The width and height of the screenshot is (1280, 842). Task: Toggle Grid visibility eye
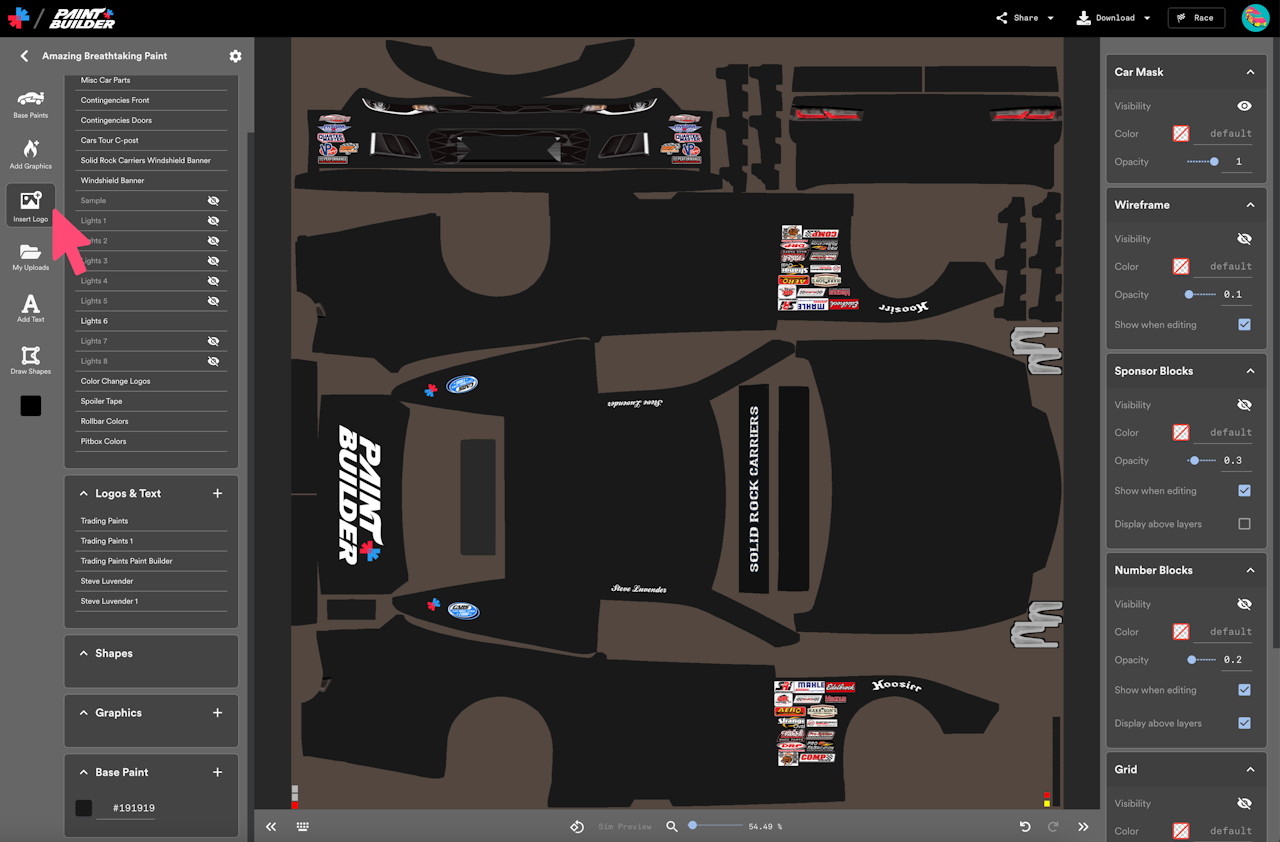click(x=1244, y=803)
